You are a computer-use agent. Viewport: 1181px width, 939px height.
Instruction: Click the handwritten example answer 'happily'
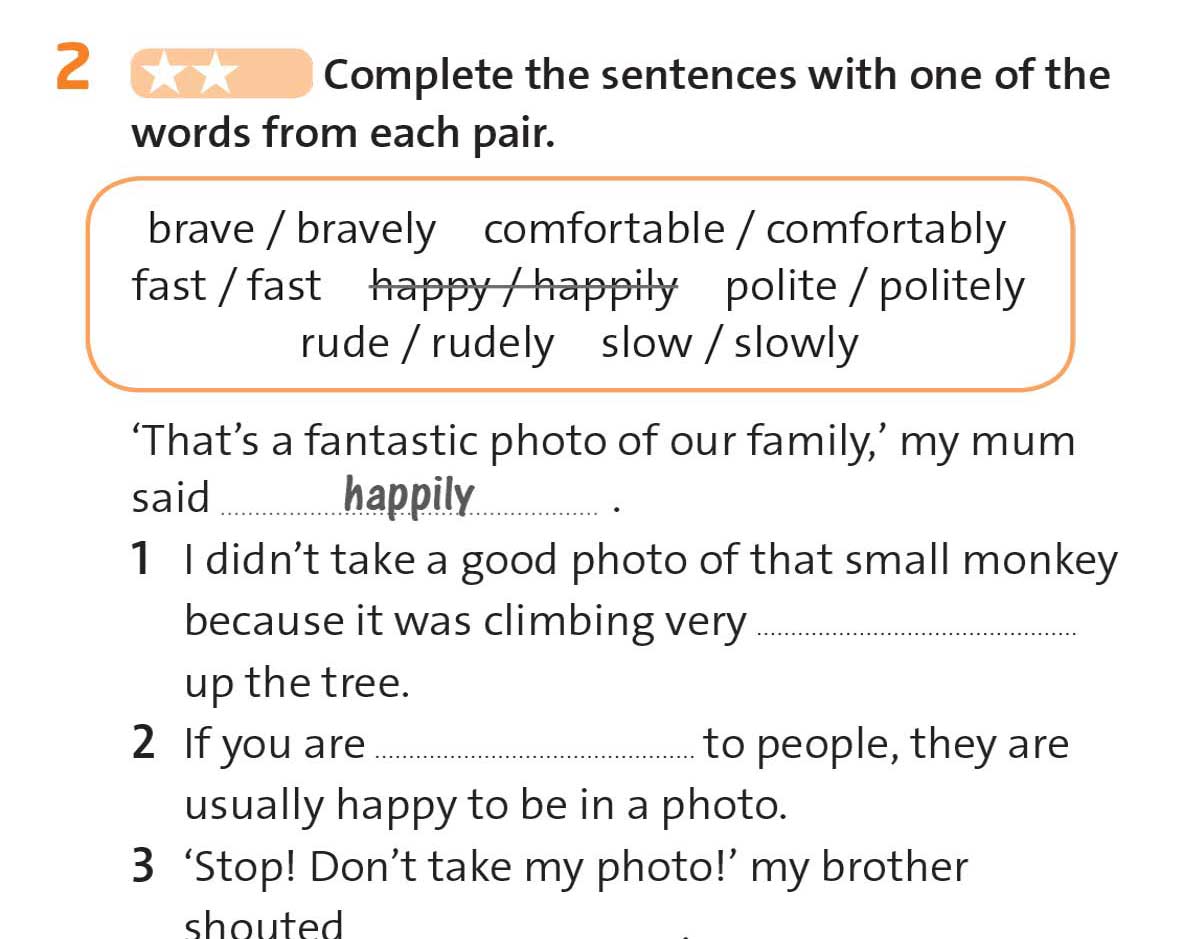click(x=408, y=496)
